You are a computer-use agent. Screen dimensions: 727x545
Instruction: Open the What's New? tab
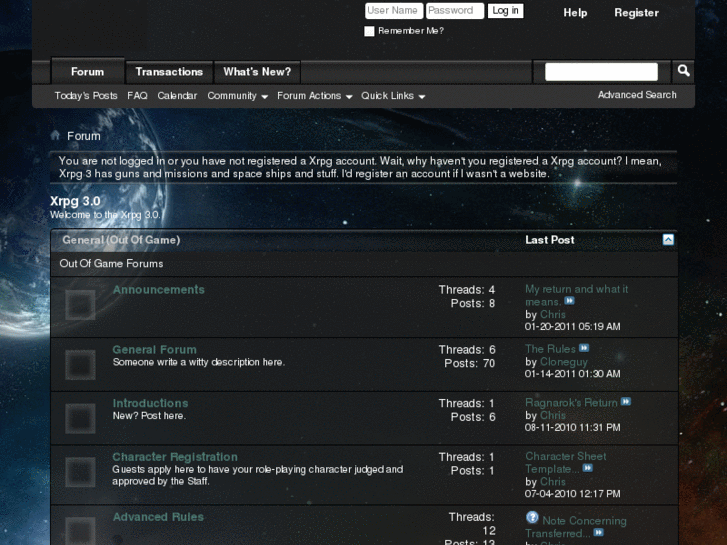[x=257, y=72]
